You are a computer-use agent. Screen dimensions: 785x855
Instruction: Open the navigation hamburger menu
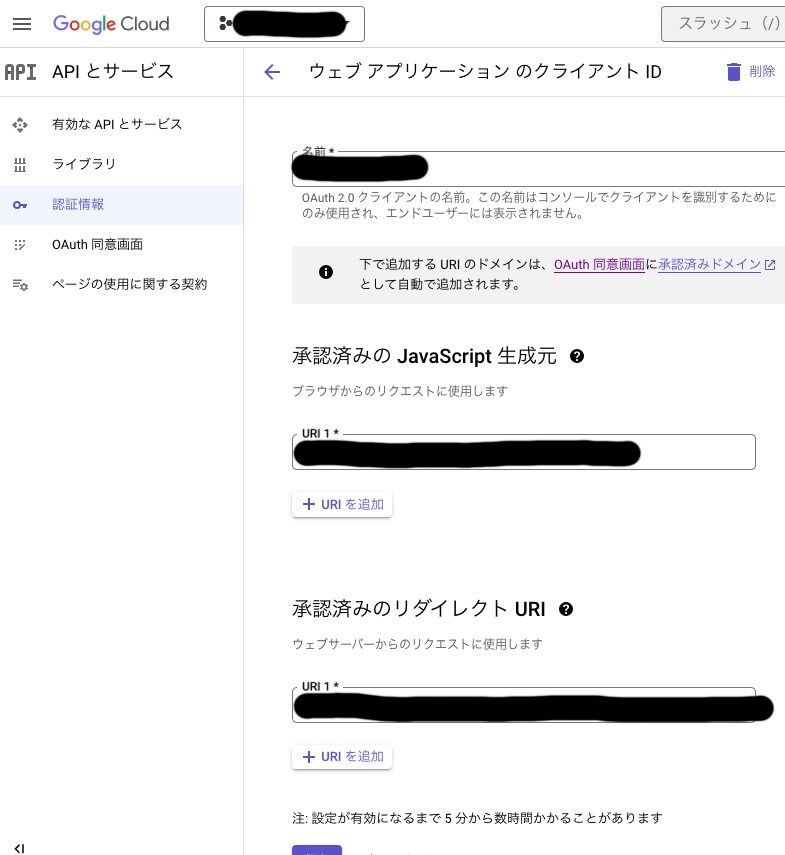[x=22, y=24]
